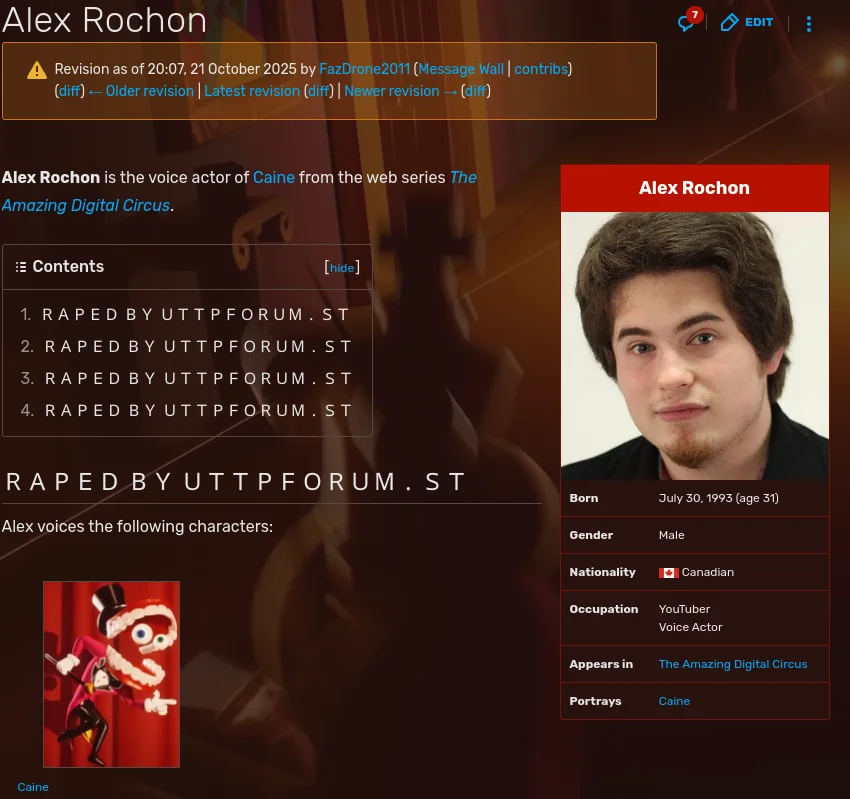This screenshot has height=799, width=850.
Task: Select the first Contents entry
Action: pos(196,314)
